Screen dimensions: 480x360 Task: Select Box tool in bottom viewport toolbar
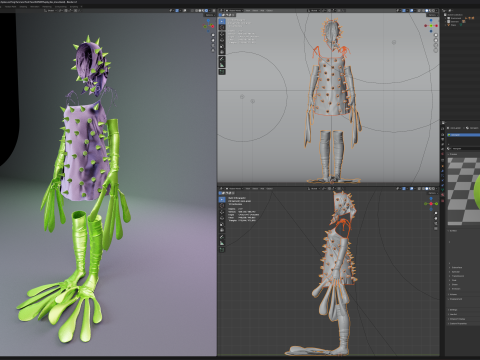pos(222,199)
